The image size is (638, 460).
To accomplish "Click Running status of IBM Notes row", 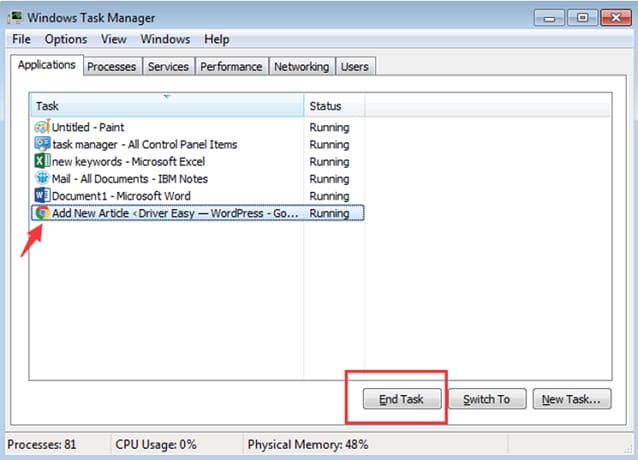I will tap(329, 179).
